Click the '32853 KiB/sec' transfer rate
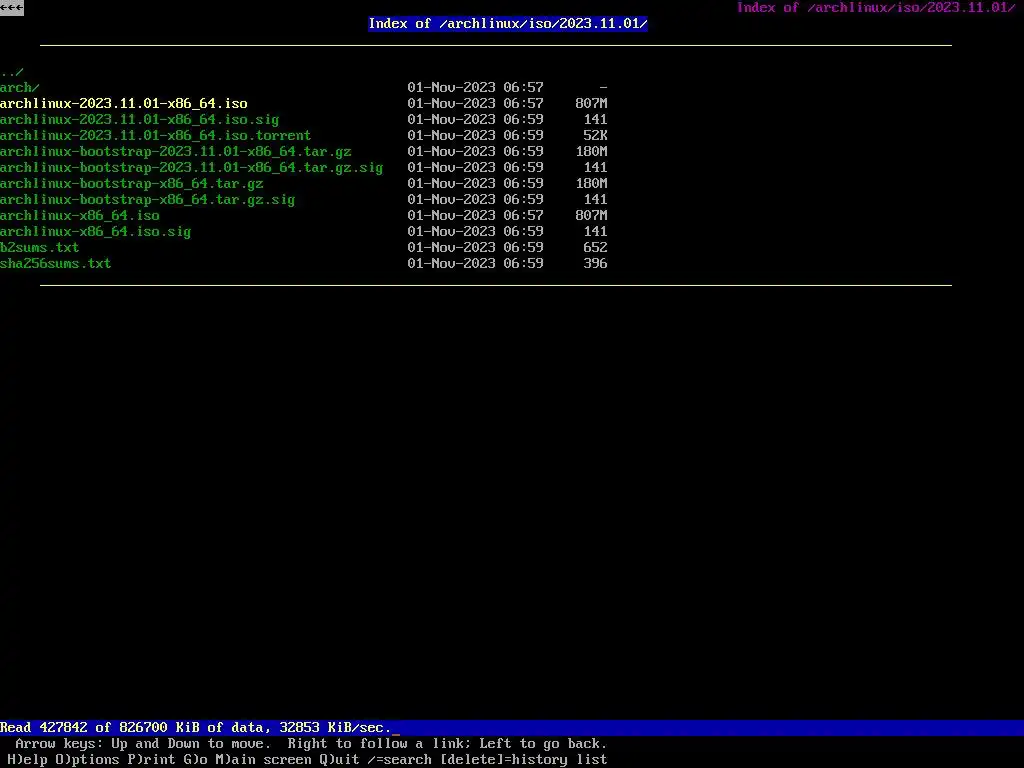This screenshot has height=768, width=1024. click(334, 728)
